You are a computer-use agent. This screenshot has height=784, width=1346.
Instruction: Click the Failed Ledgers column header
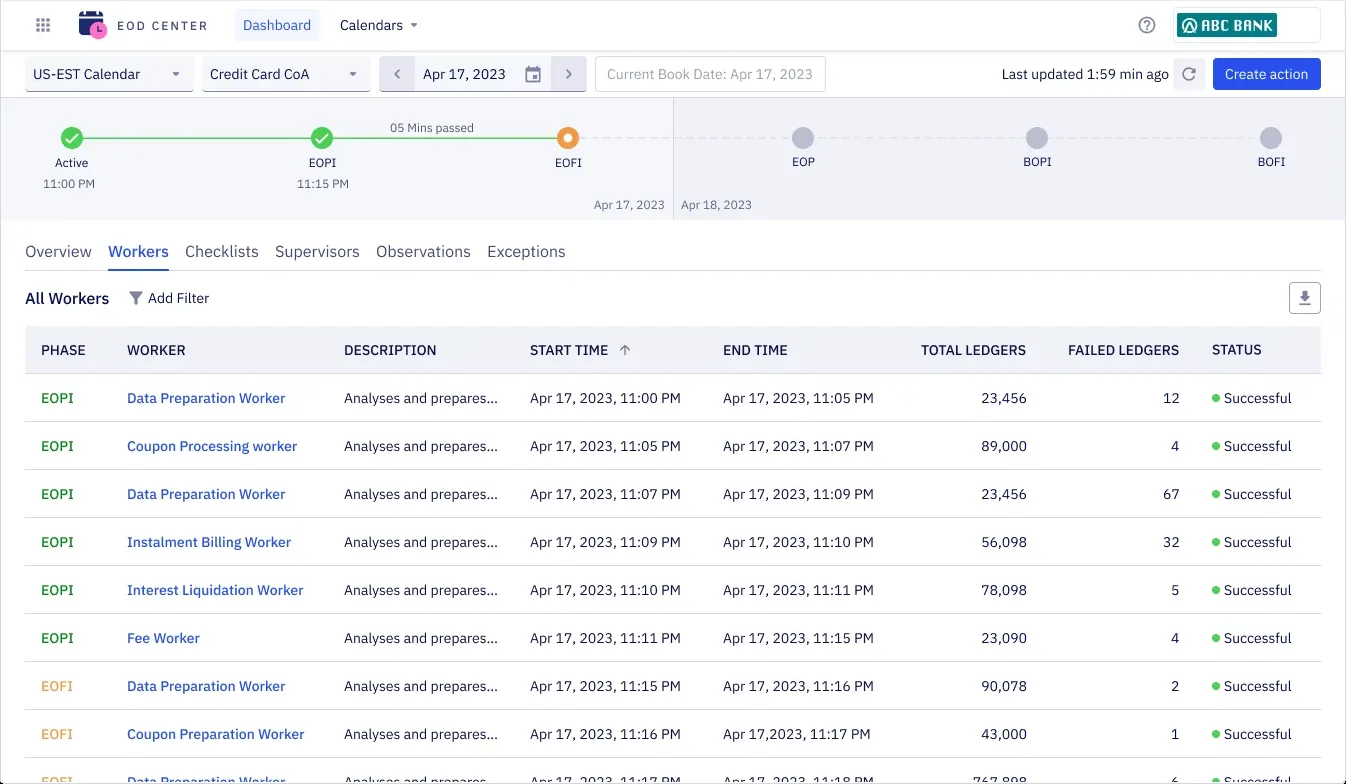1123,350
